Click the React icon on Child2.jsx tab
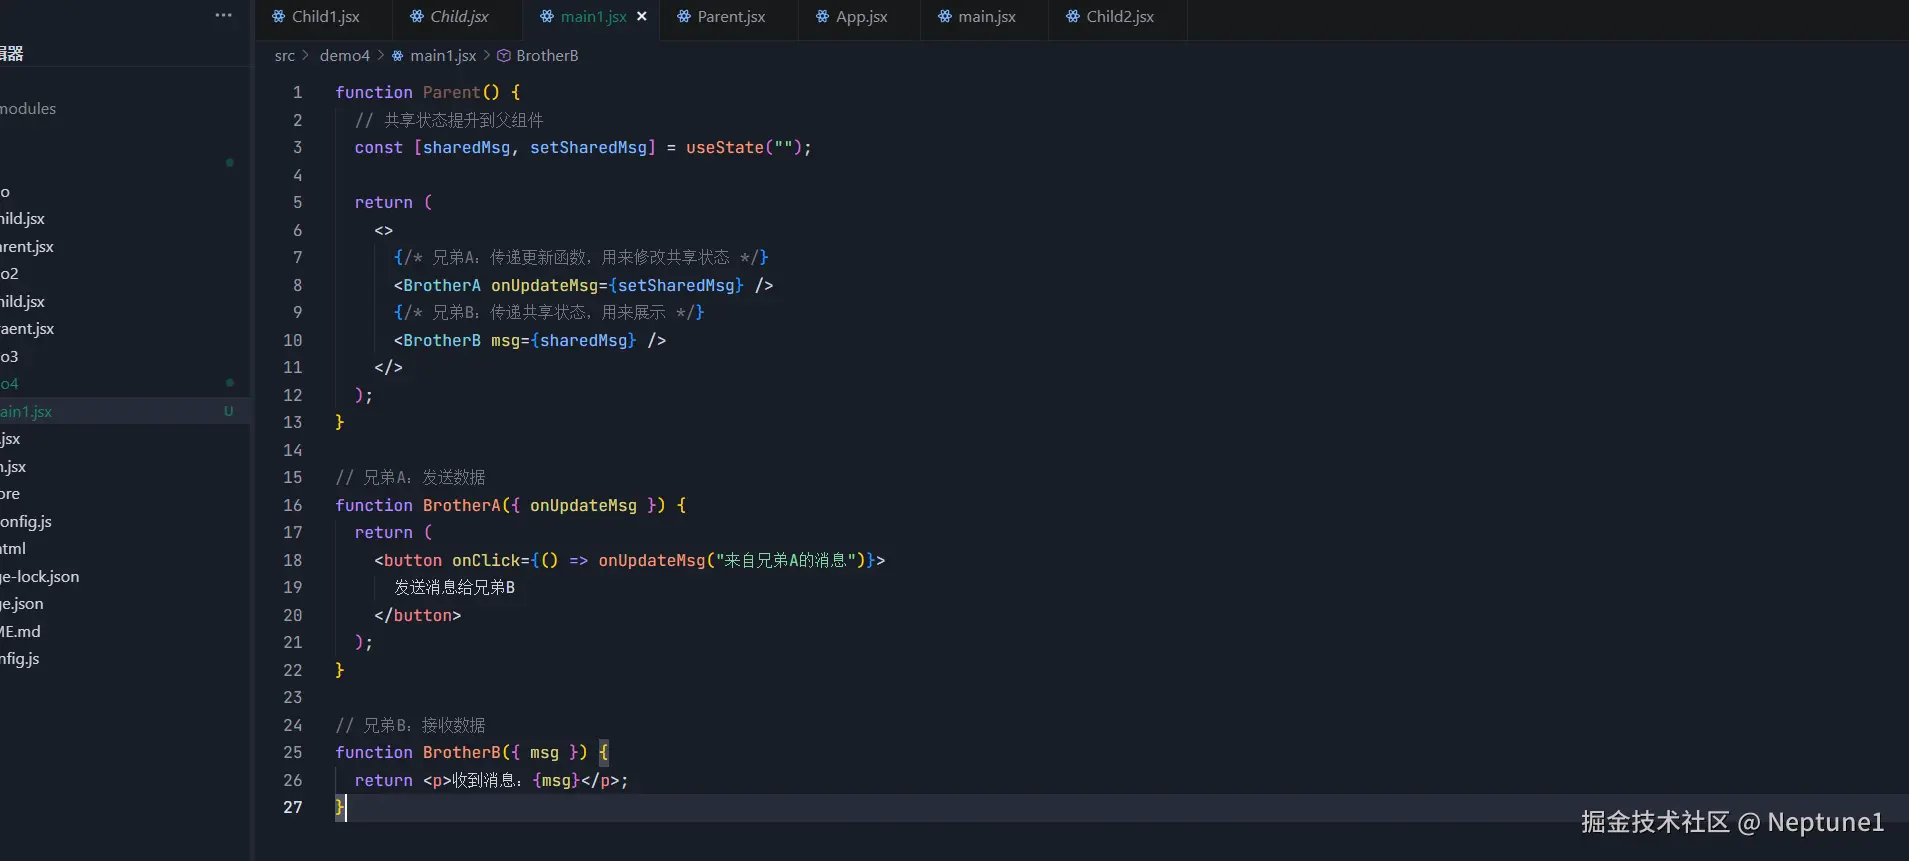 click(1072, 17)
